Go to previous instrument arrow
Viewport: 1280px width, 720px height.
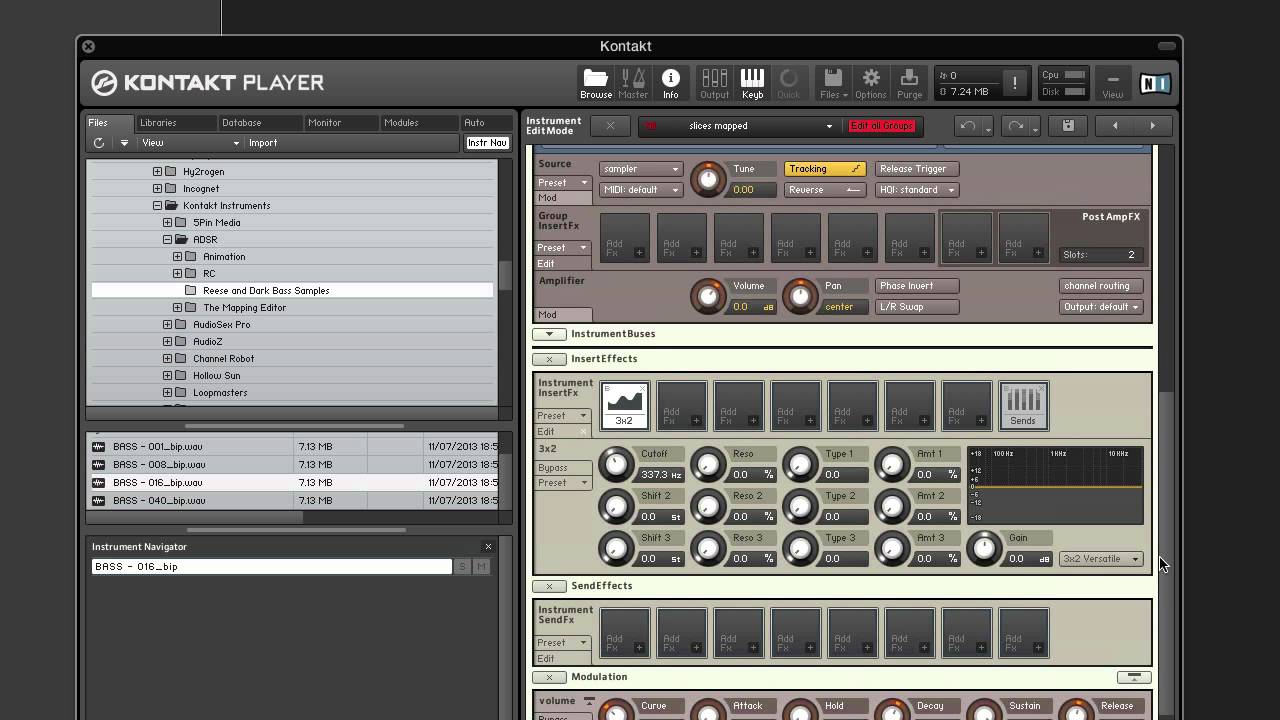tap(1115, 126)
